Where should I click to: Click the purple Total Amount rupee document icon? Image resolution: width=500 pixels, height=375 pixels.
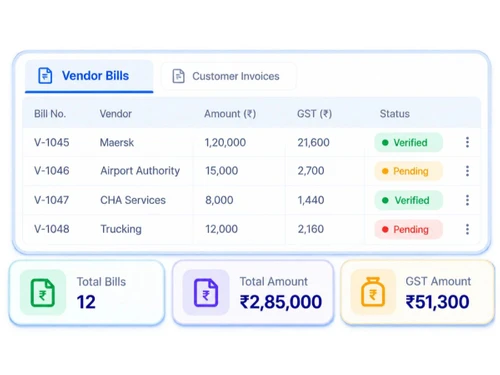click(x=206, y=293)
